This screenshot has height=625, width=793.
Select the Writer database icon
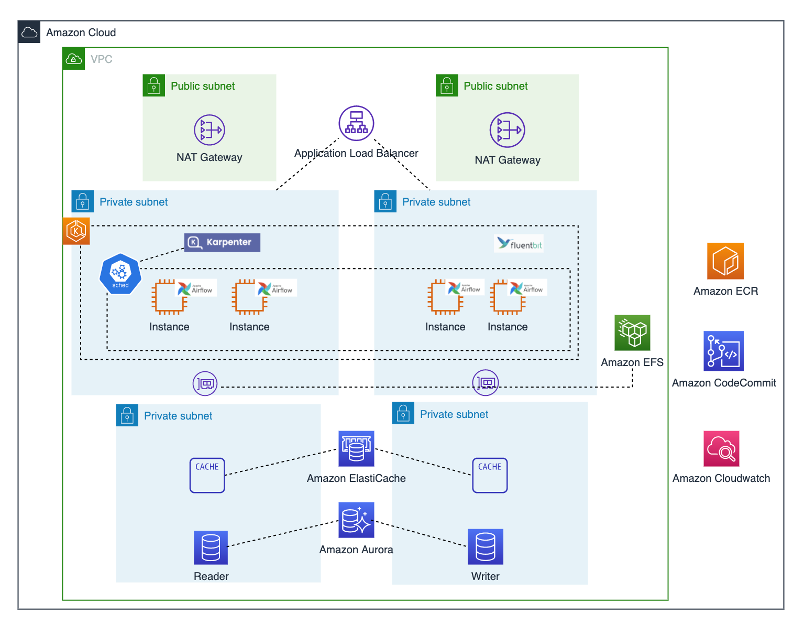pos(486,547)
